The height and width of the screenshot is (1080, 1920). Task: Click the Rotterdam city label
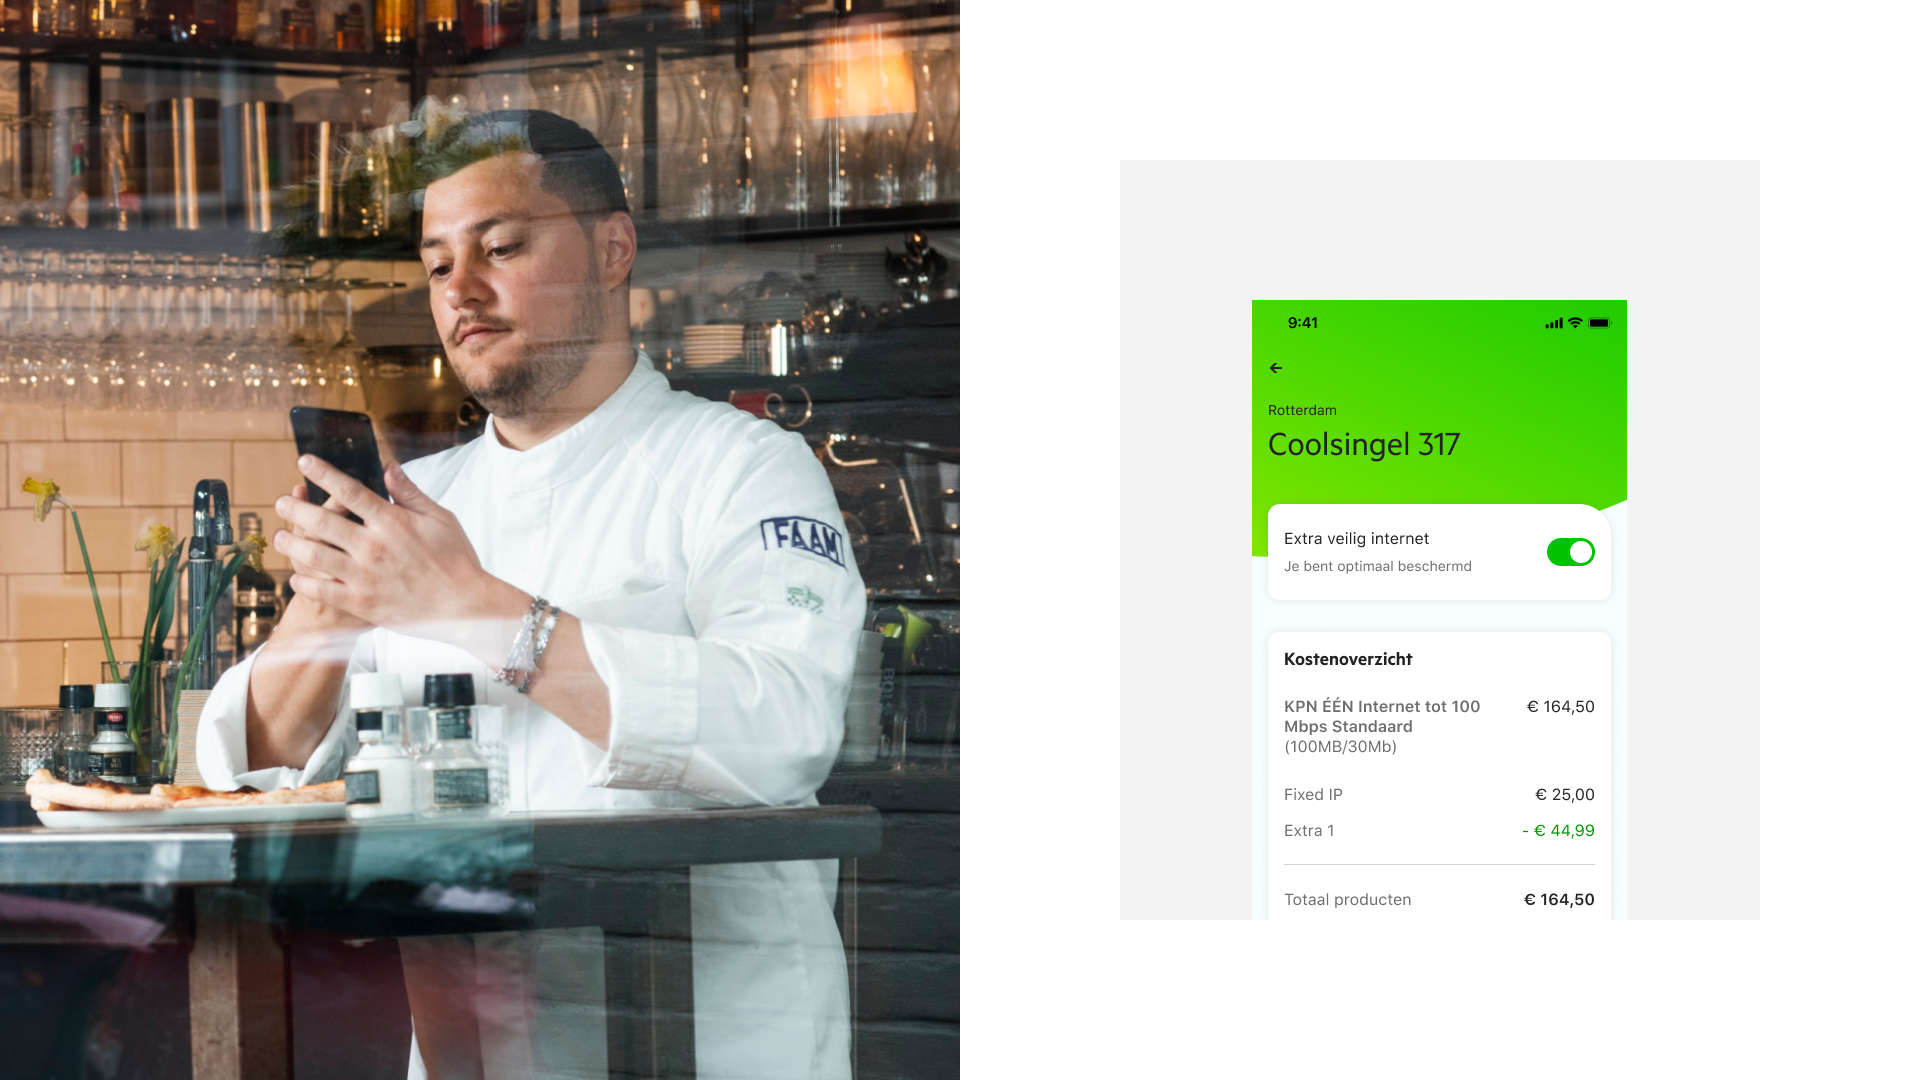click(x=1302, y=410)
